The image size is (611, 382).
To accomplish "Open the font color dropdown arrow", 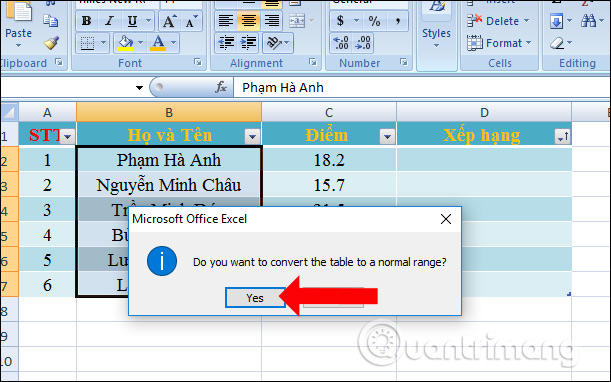I will coord(174,43).
